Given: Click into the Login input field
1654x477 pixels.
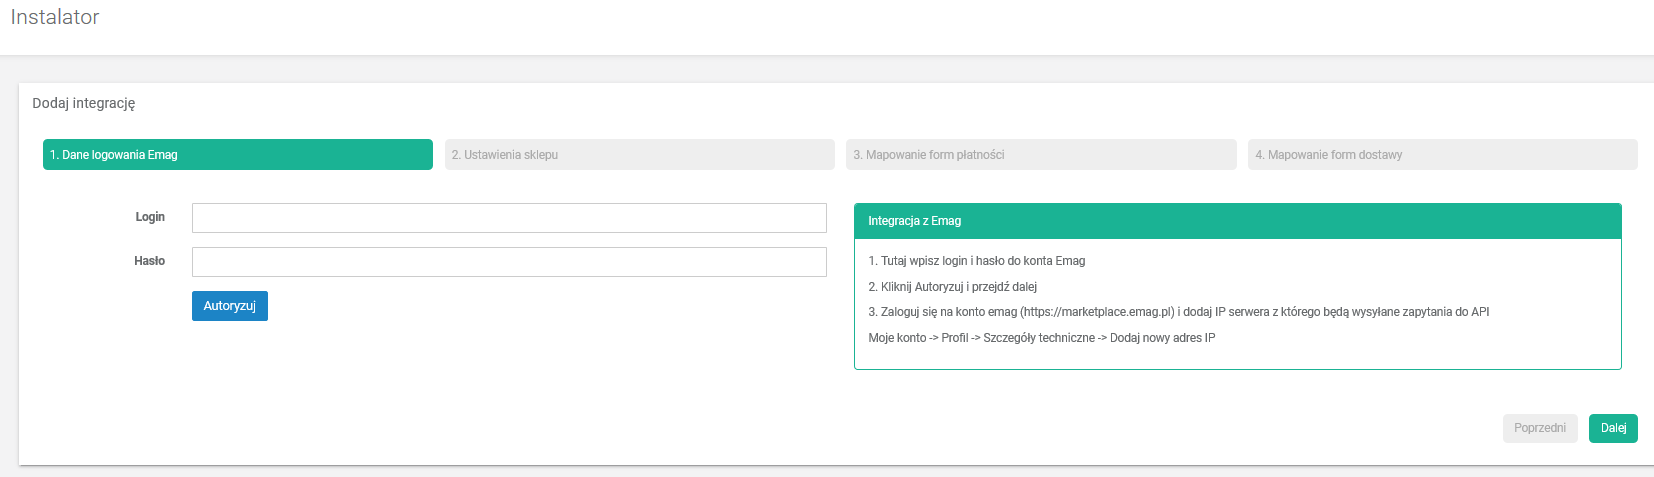Looking at the screenshot, I should pyautogui.click(x=509, y=218).
